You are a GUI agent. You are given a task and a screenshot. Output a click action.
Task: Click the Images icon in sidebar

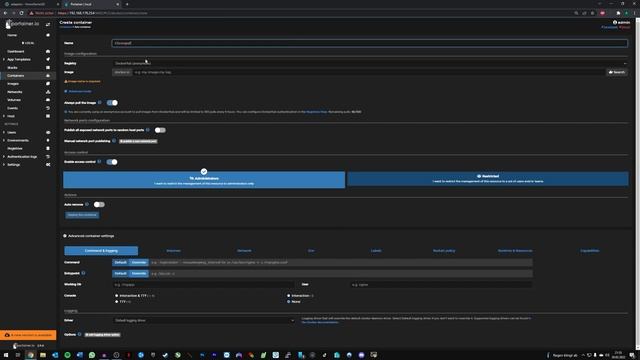coord(48,84)
